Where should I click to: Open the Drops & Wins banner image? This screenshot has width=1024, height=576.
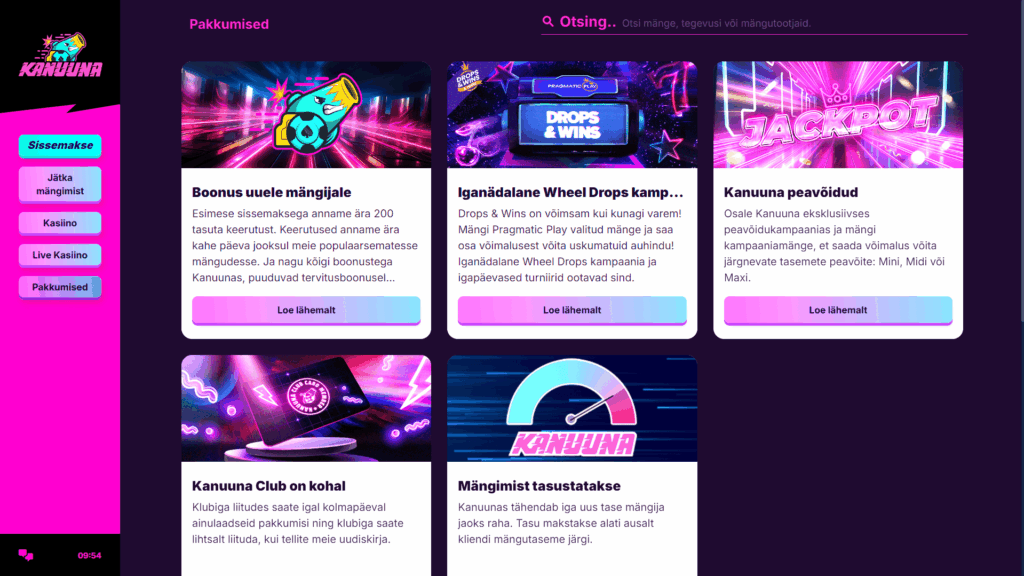pyautogui.click(x=572, y=115)
